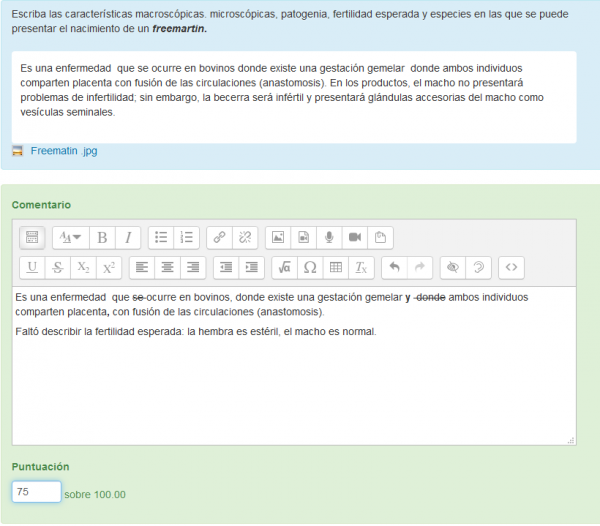
Task: Record video with the camera icon
Action: [x=355, y=238]
